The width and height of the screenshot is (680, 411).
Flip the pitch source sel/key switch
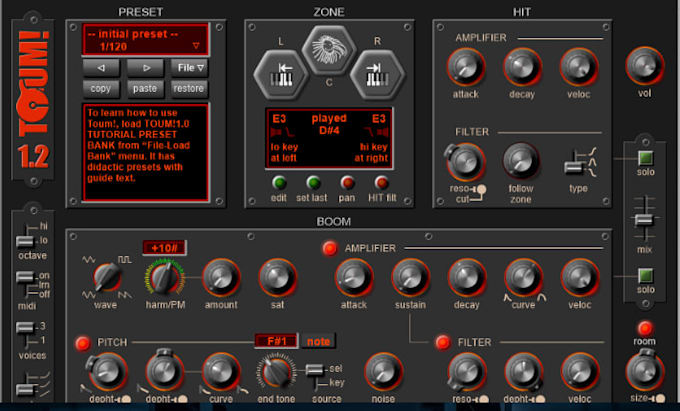[x=315, y=370]
